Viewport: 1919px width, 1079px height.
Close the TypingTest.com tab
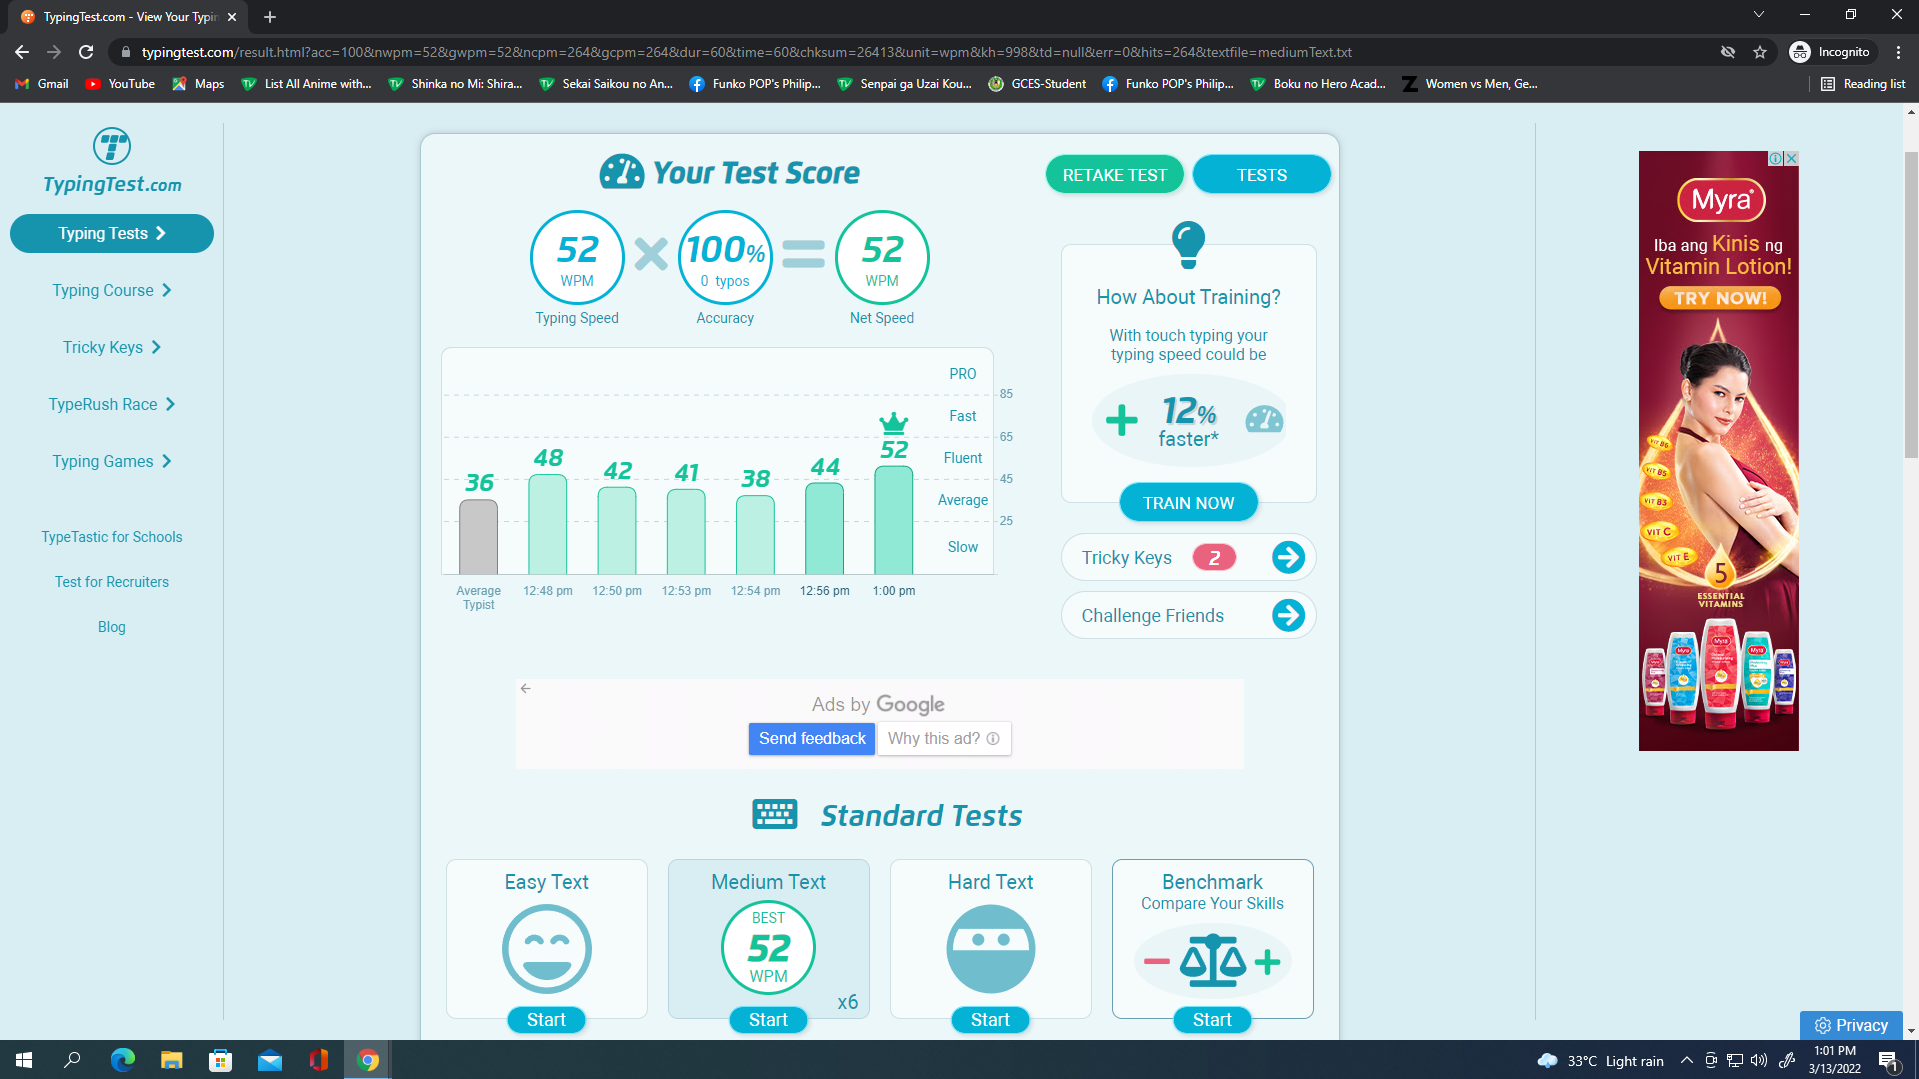pyautogui.click(x=232, y=17)
